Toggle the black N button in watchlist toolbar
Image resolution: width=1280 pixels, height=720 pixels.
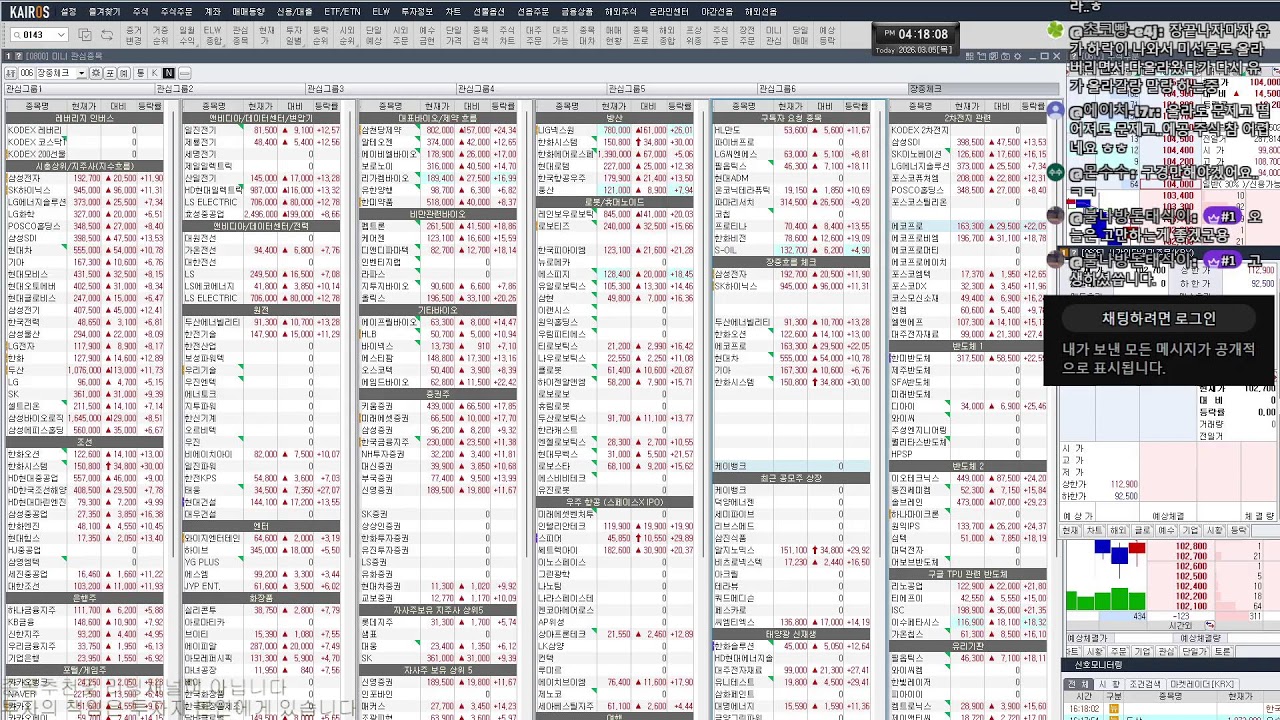[168, 73]
